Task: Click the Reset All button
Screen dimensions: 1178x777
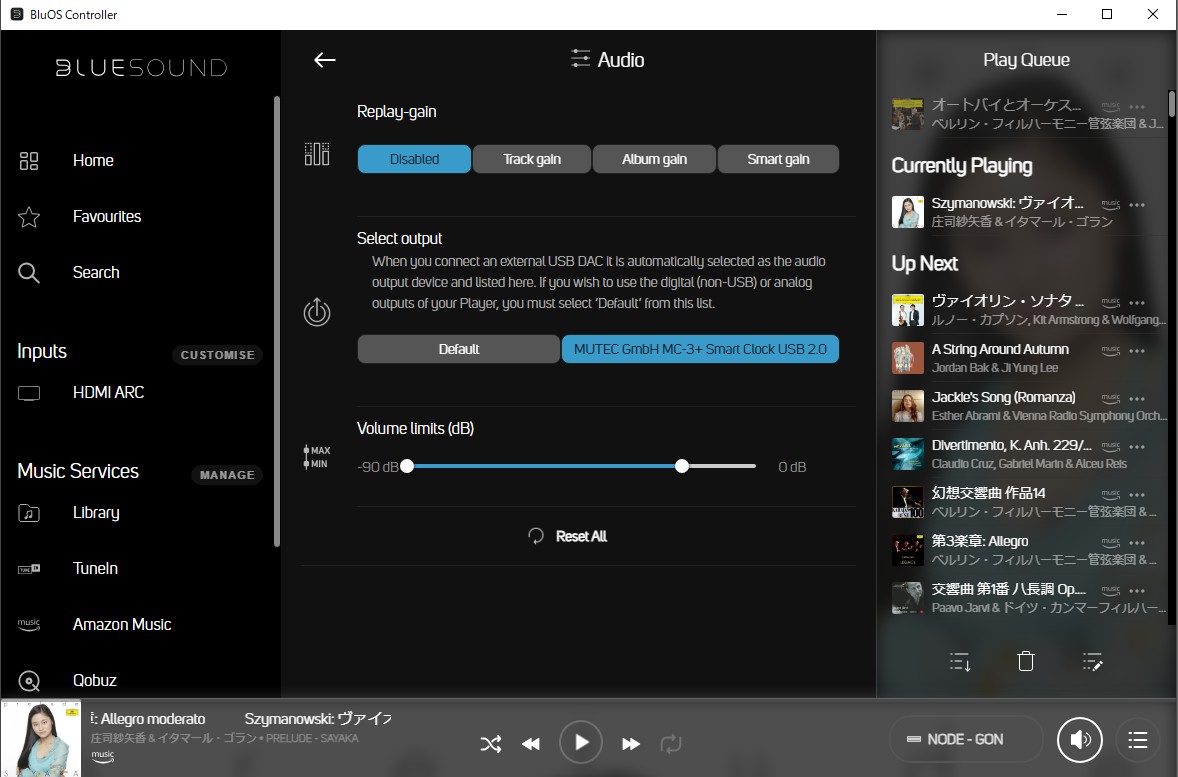Action: pos(568,536)
